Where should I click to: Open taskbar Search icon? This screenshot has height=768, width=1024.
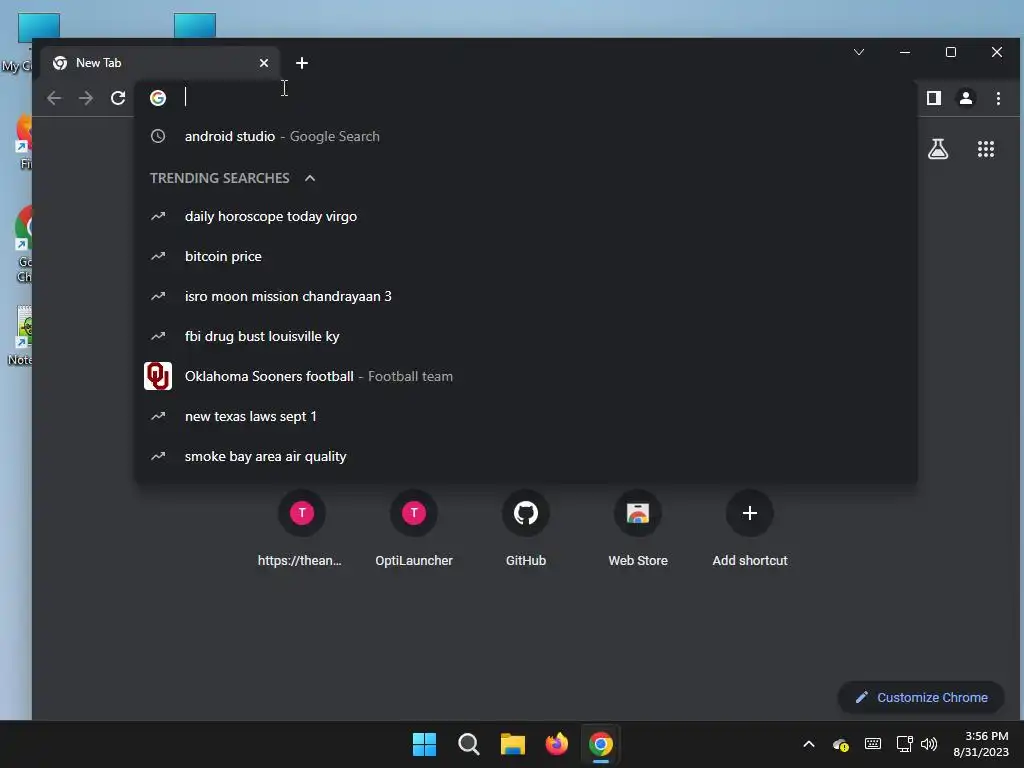tap(468, 744)
